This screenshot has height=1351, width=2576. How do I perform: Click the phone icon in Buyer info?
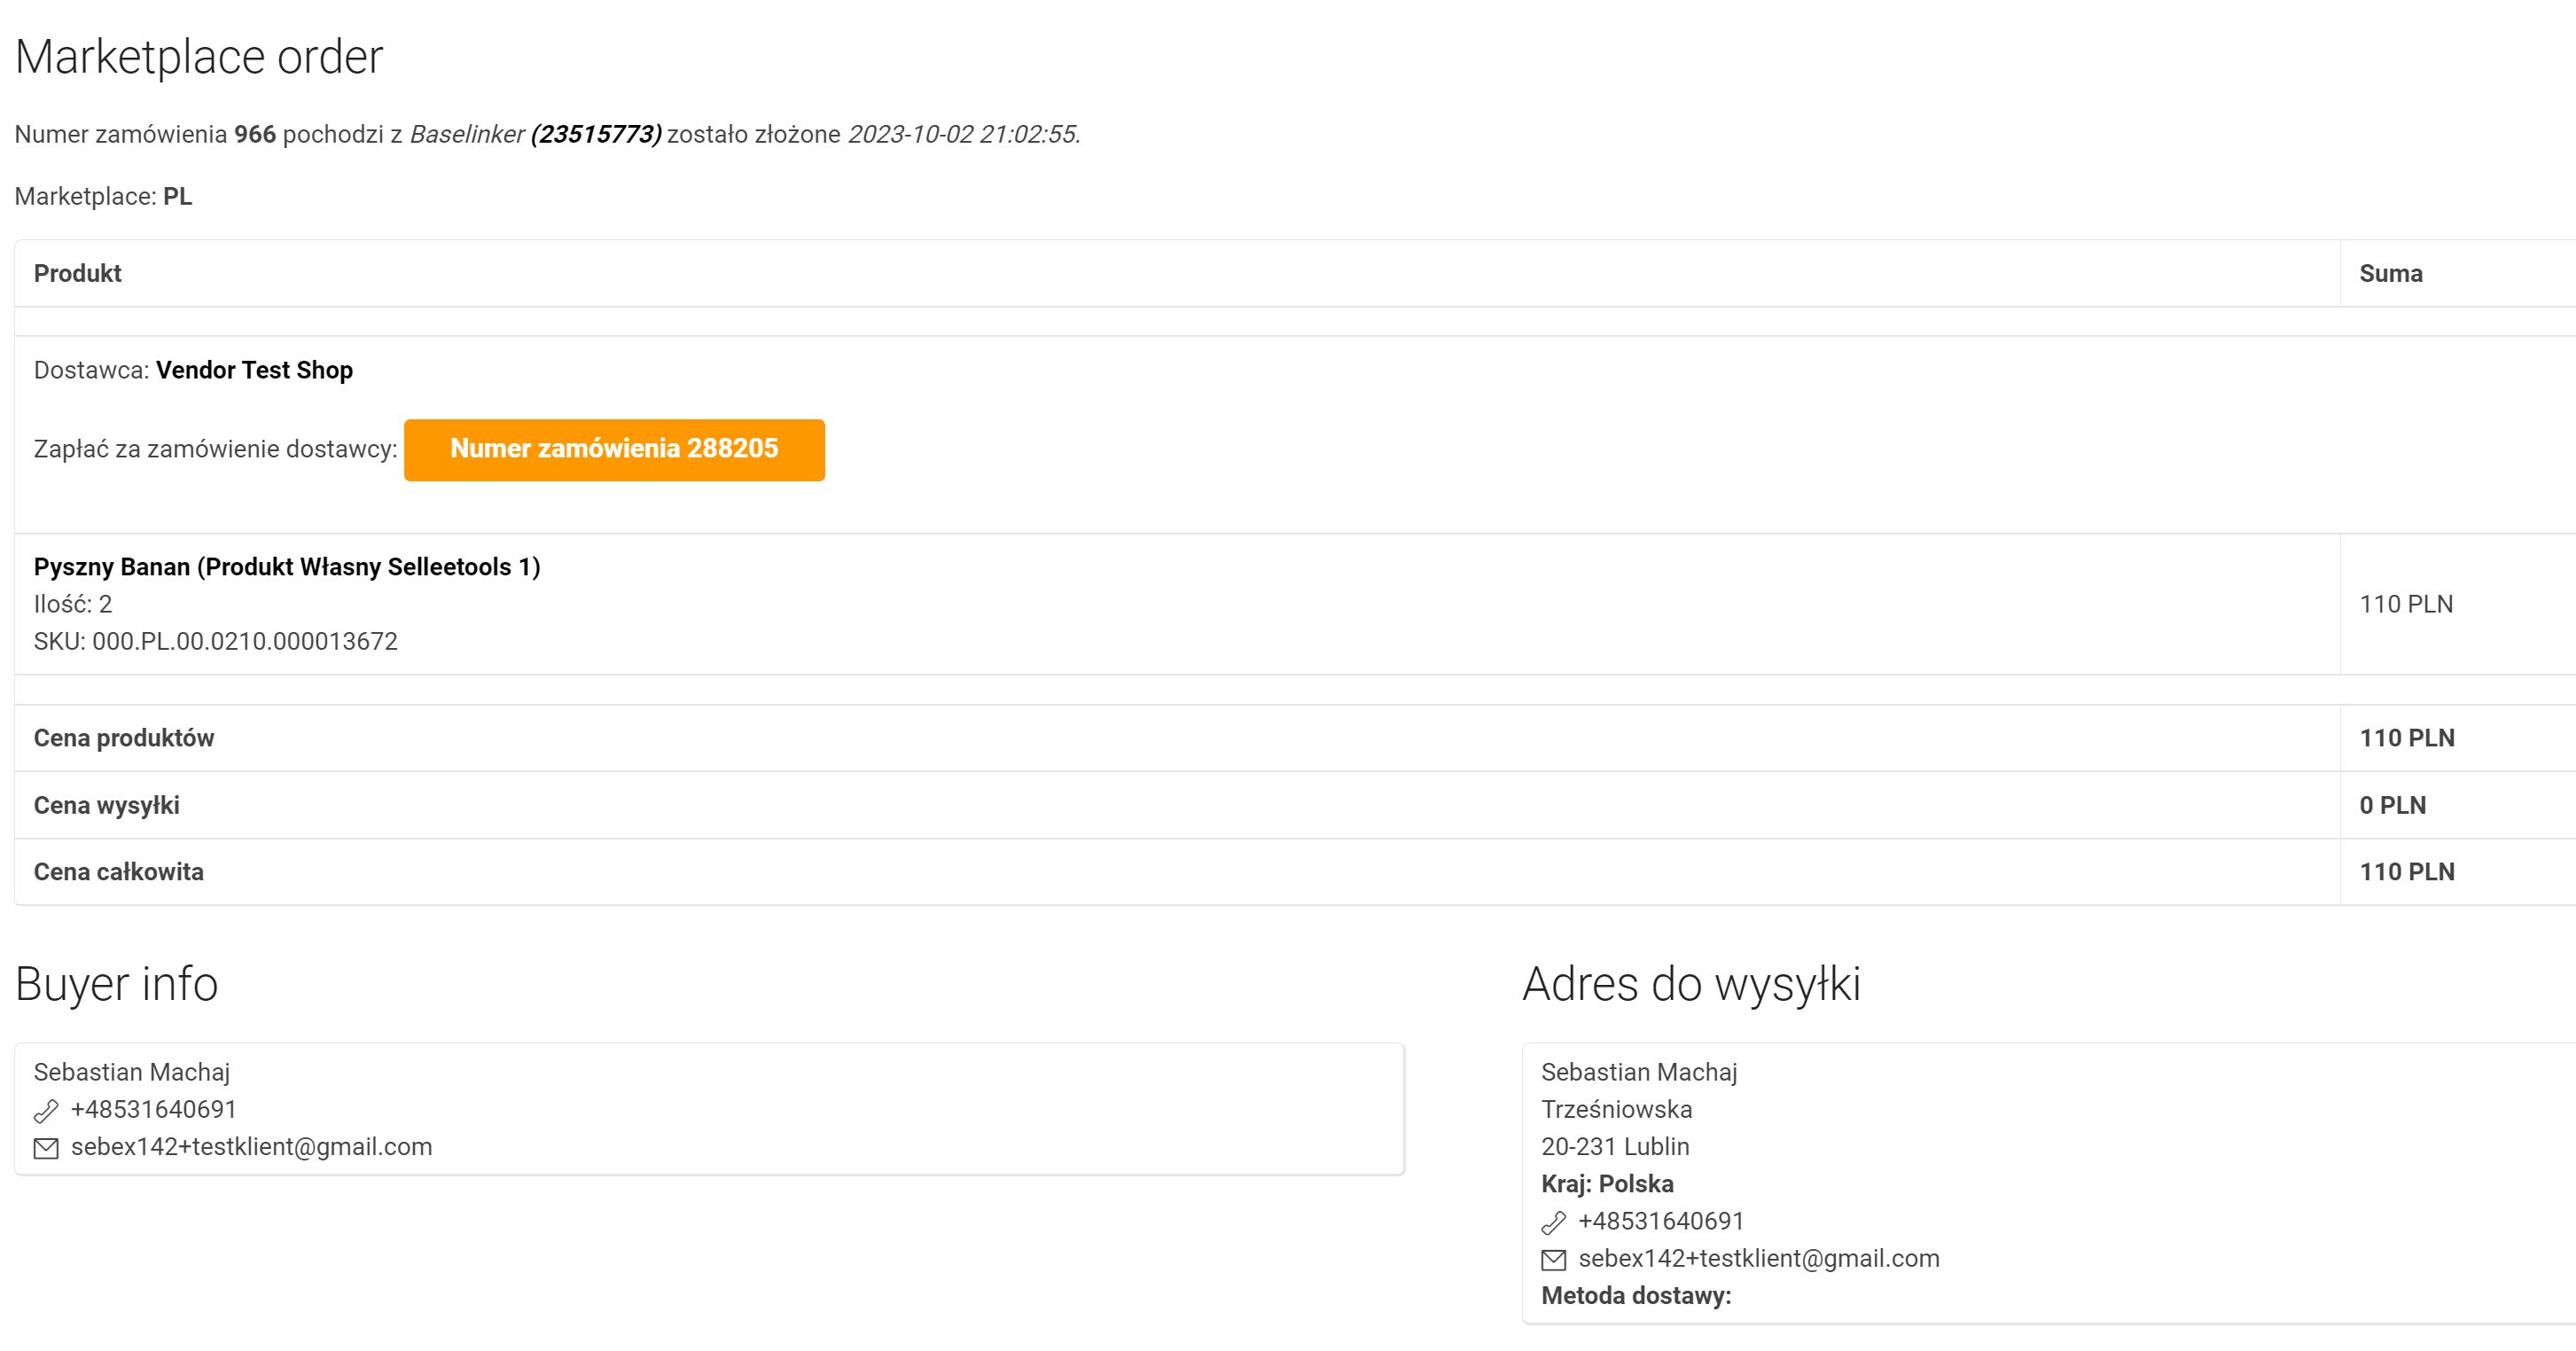[x=46, y=1111]
